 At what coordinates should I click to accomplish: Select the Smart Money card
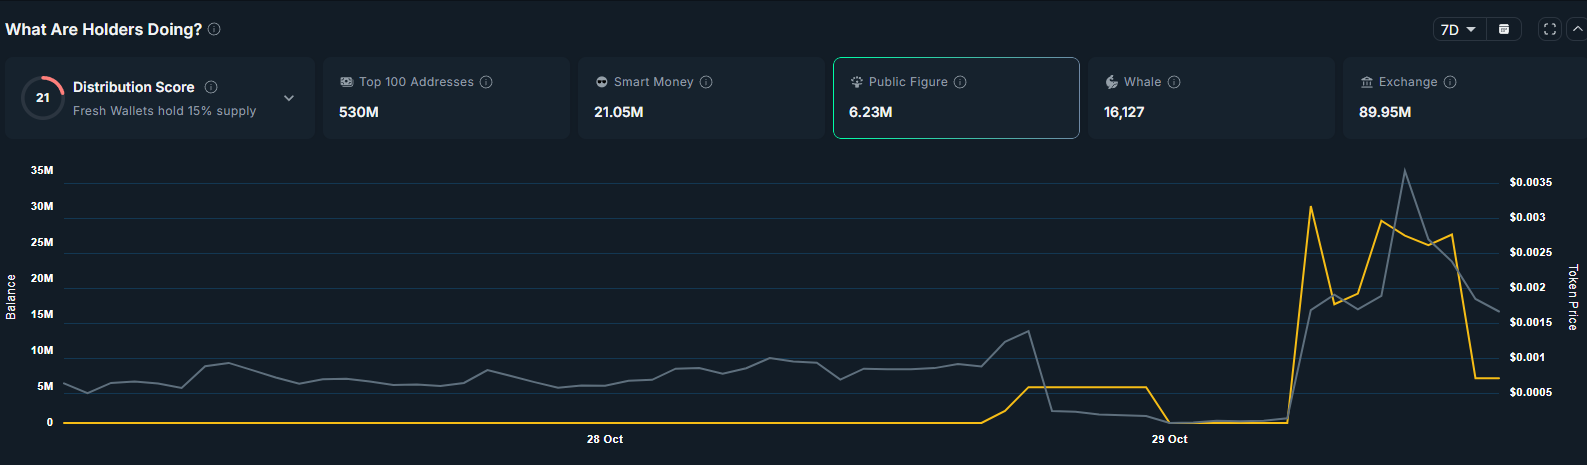701,98
